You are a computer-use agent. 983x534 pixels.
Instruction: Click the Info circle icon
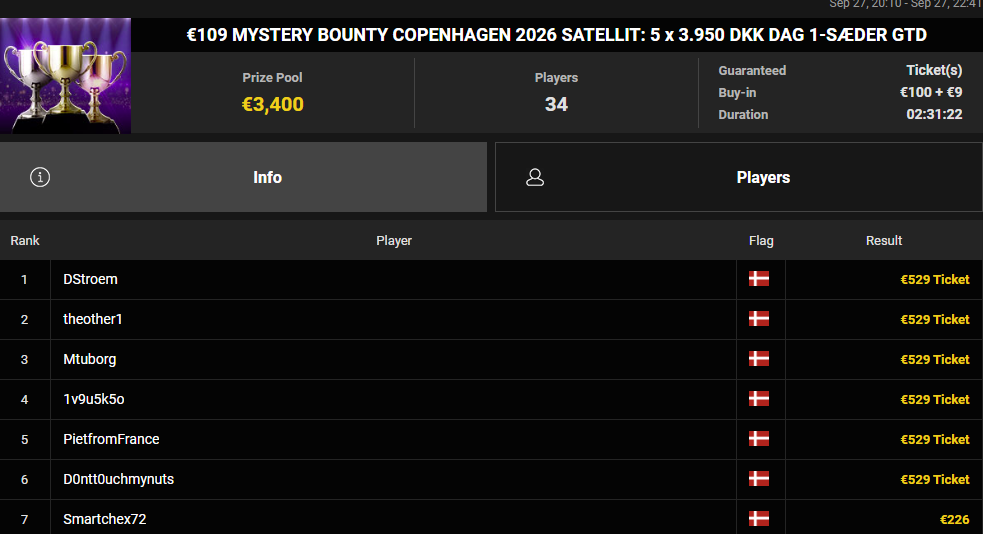pos(40,177)
